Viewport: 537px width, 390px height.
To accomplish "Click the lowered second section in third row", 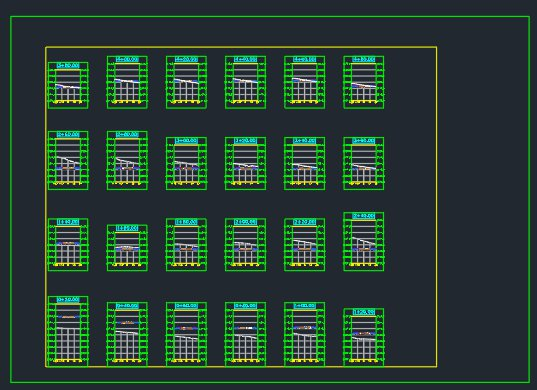I will click(x=127, y=248).
